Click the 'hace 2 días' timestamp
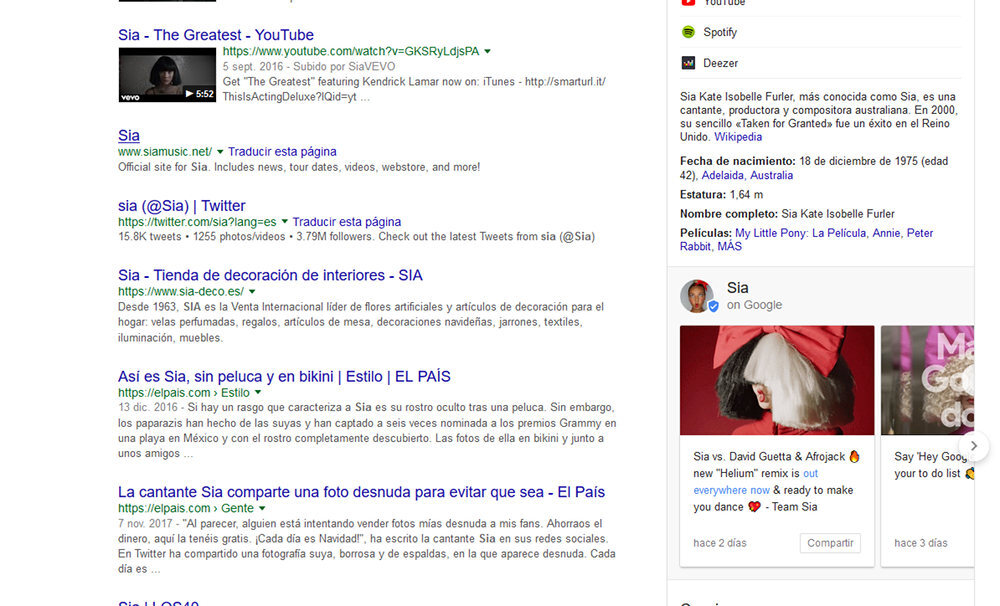Viewport: 1000px width, 606px height. click(720, 543)
